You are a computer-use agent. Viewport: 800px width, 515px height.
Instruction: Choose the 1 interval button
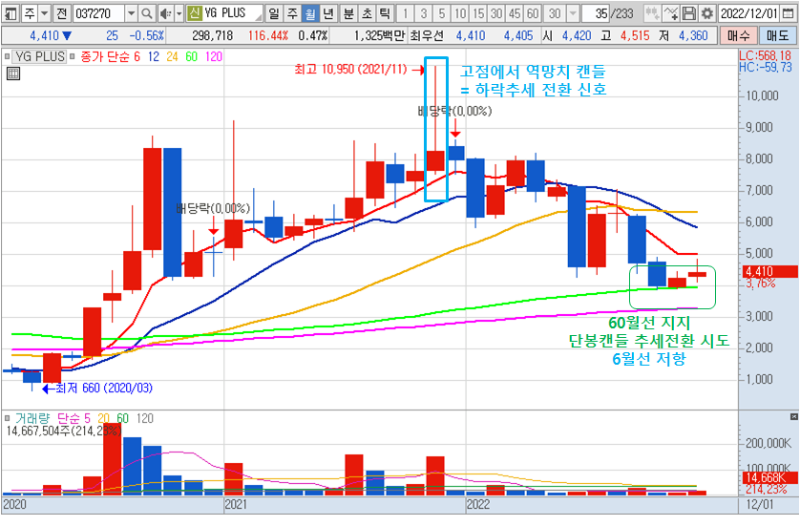click(x=405, y=13)
